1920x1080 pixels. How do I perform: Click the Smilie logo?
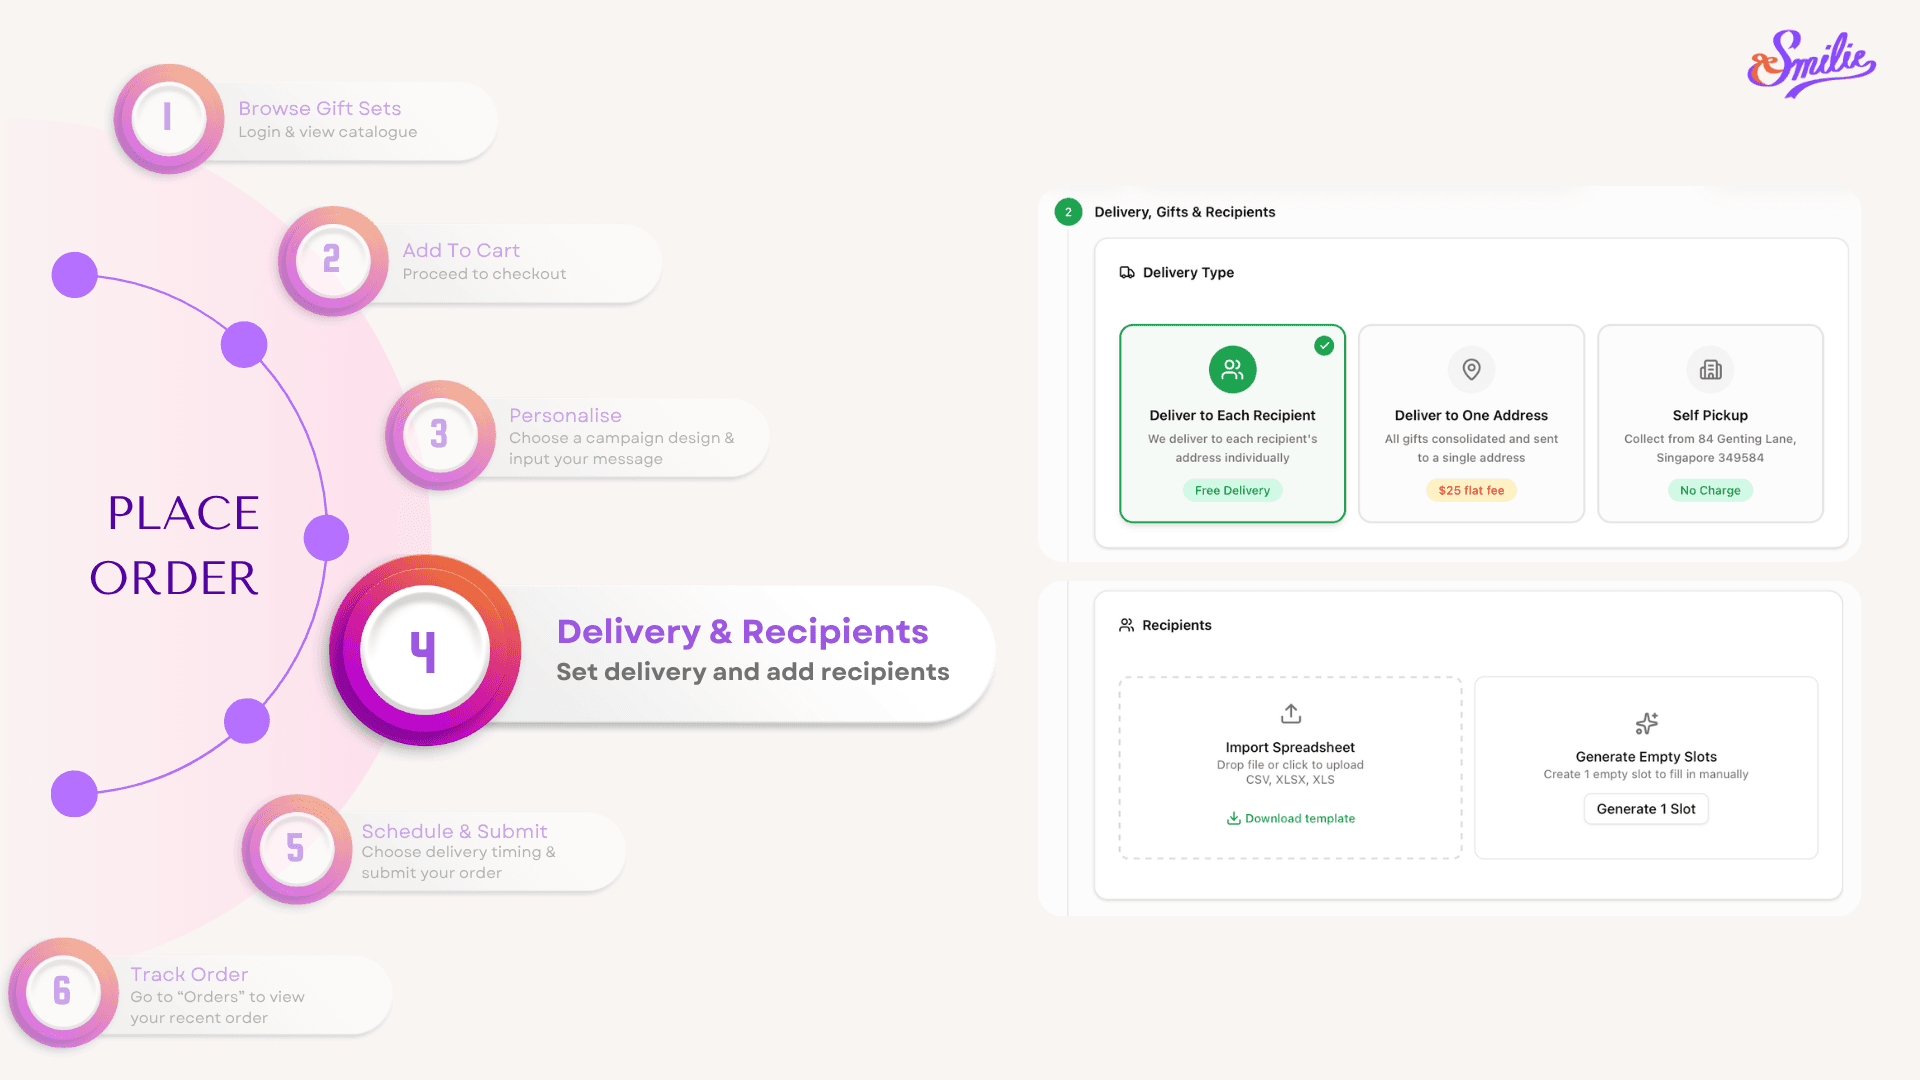point(1811,63)
